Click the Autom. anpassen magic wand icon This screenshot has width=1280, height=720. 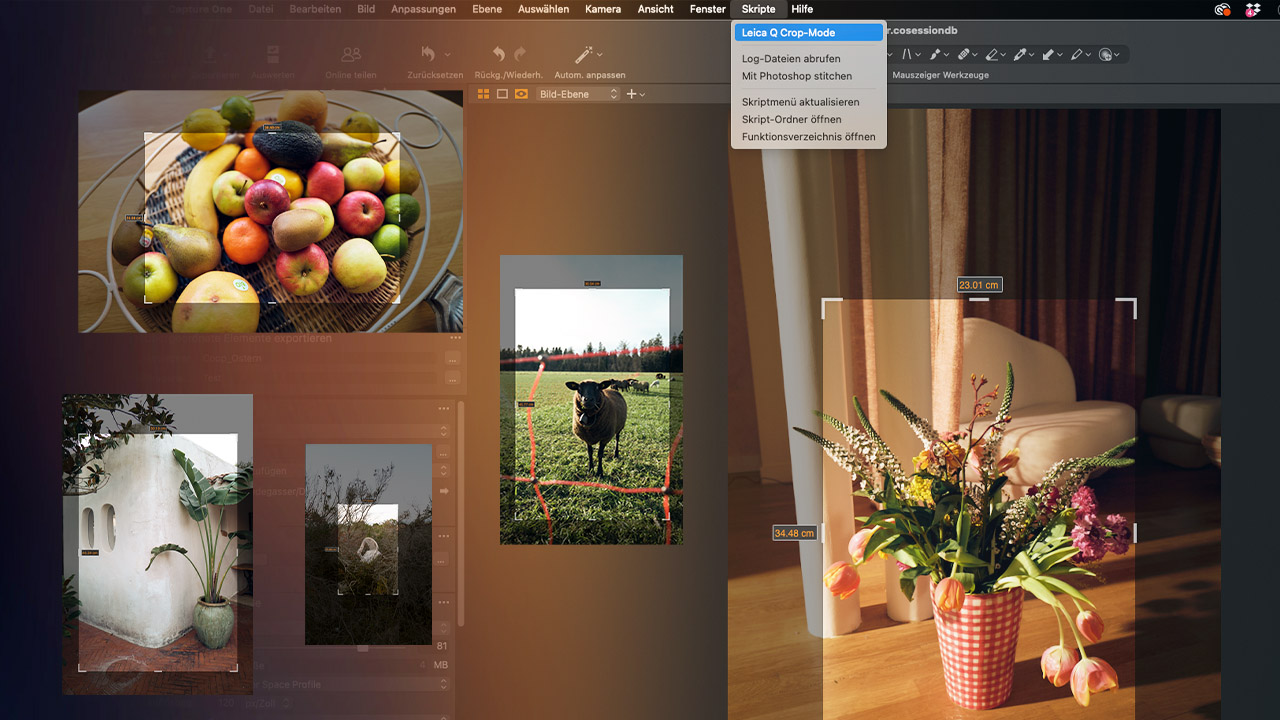click(x=583, y=55)
